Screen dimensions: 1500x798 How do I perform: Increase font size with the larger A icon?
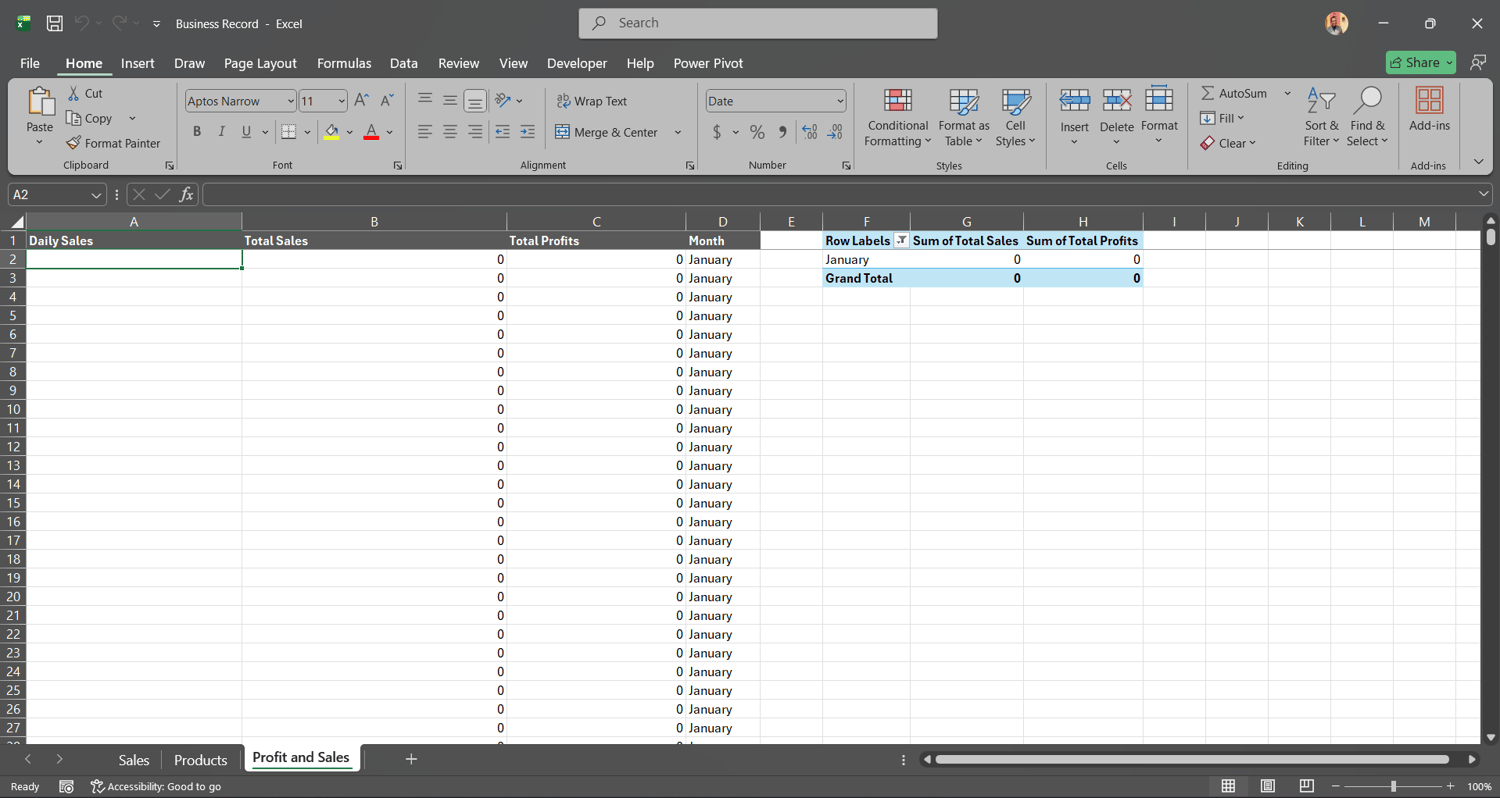tap(362, 100)
